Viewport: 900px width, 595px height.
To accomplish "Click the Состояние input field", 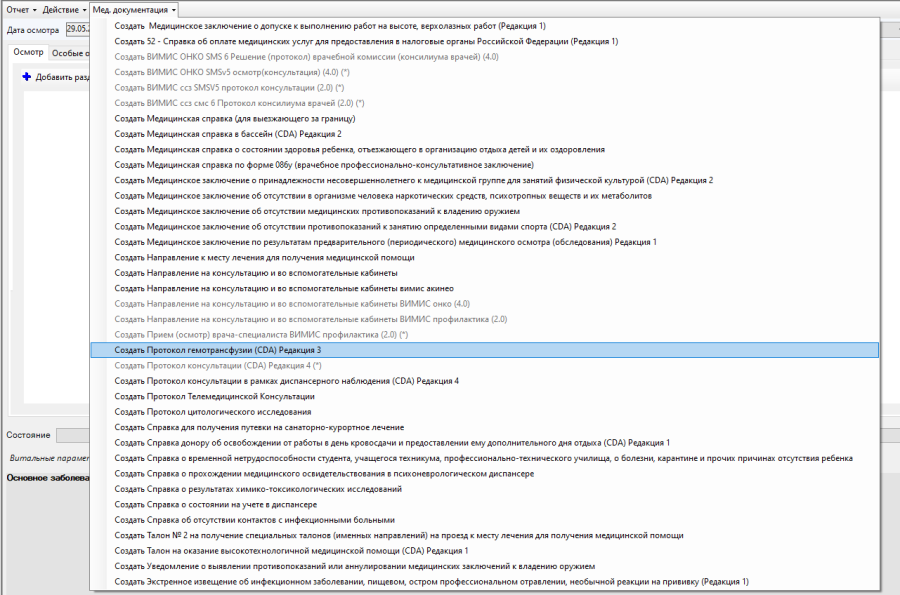I will (x=73, y=435).
